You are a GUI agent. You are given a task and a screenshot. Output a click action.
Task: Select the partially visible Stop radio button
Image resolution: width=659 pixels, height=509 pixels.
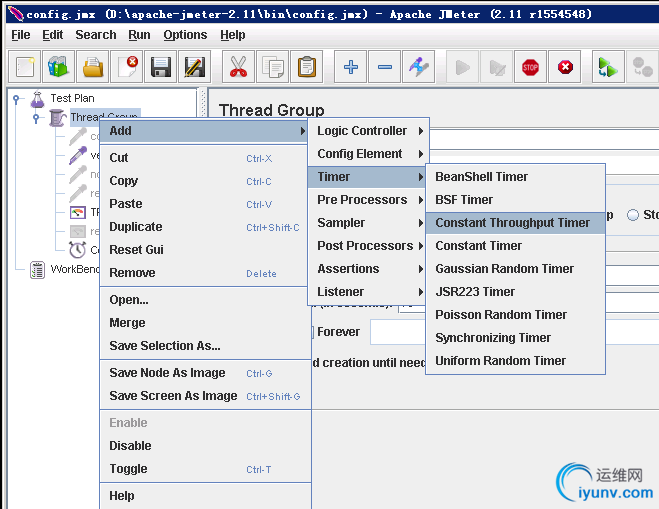click(x=633, y=215)
